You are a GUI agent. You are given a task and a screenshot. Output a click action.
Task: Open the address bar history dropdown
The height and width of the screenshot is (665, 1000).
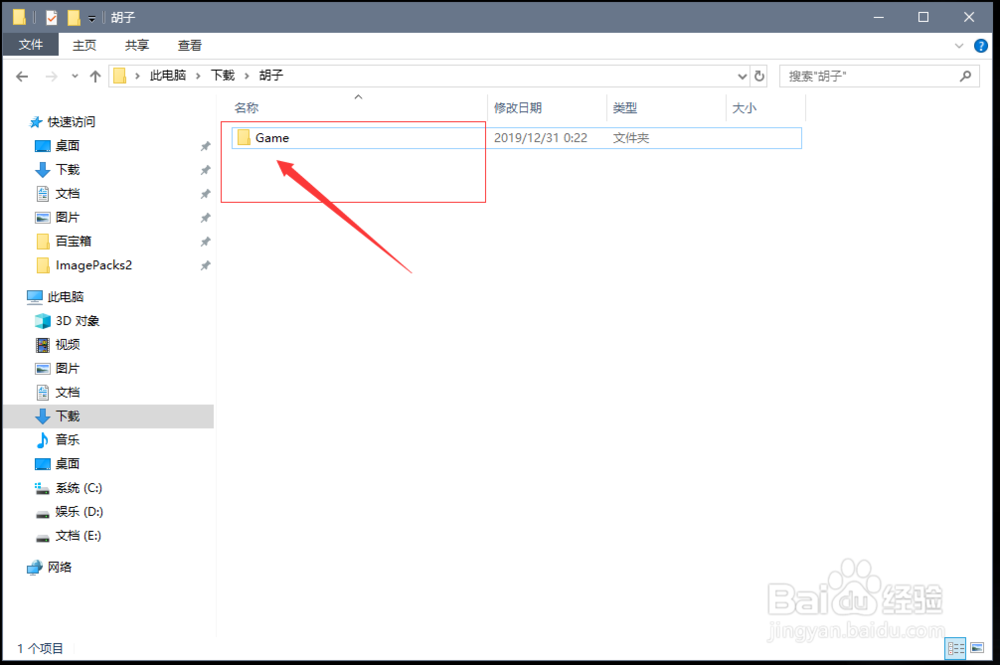coord(741,76)
